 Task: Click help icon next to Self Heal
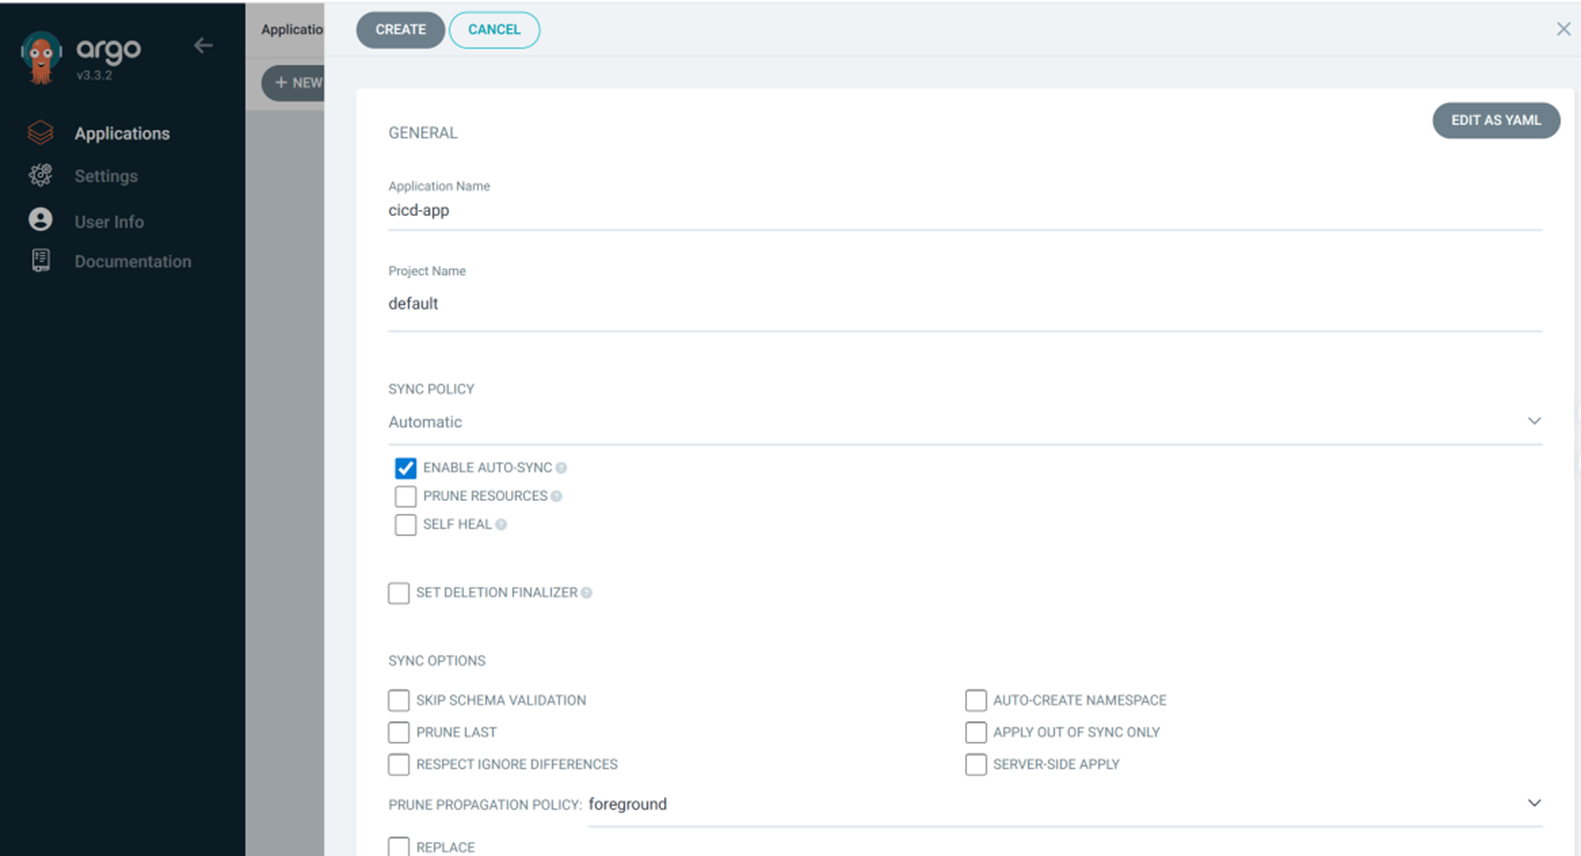501,525
